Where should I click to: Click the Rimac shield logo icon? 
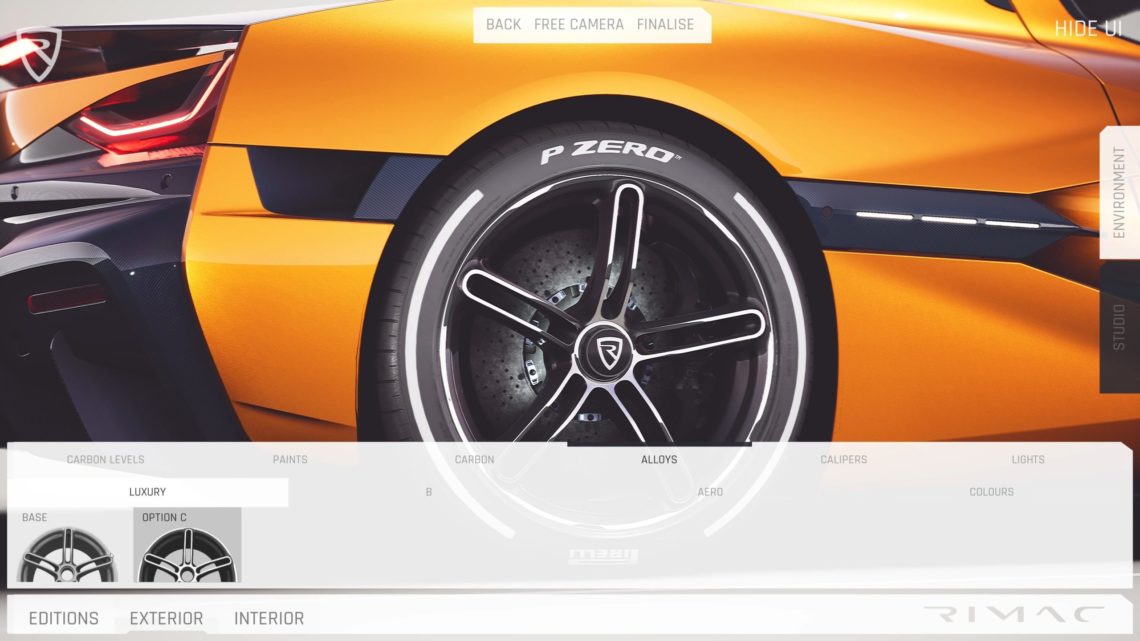pos(39,54)
